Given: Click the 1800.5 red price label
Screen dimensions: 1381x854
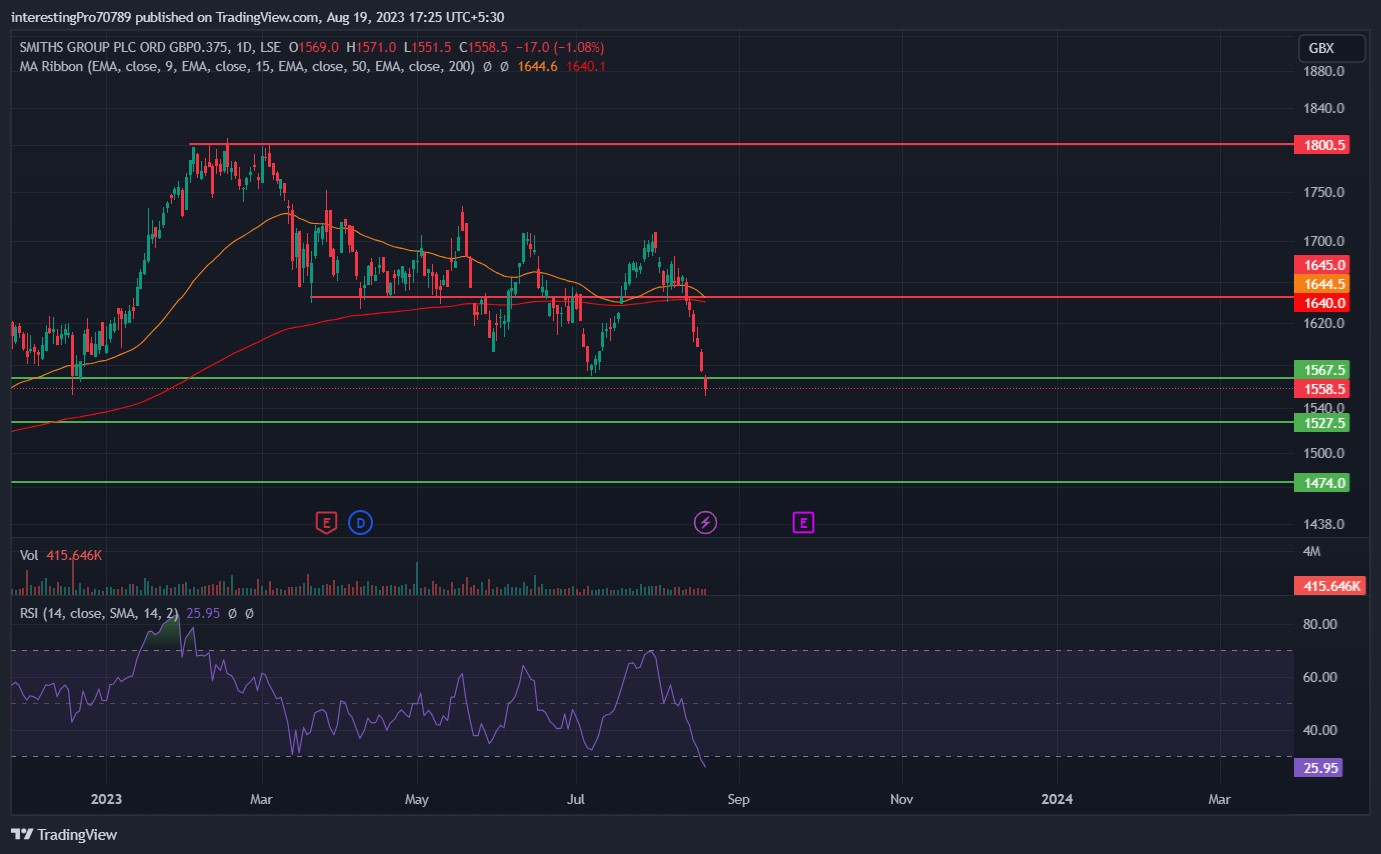Looking at the screenshot, I should pyautogui.click(x=1322, y=145).
